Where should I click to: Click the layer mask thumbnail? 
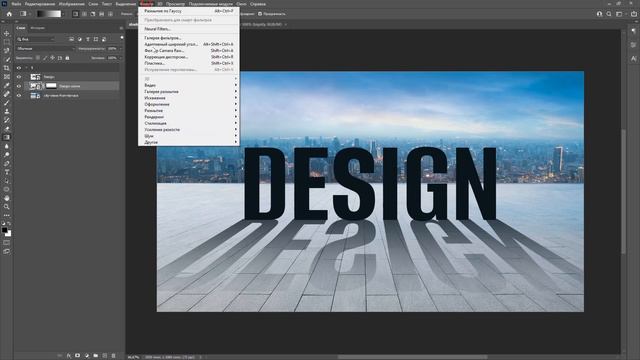[x=51, y=86]
